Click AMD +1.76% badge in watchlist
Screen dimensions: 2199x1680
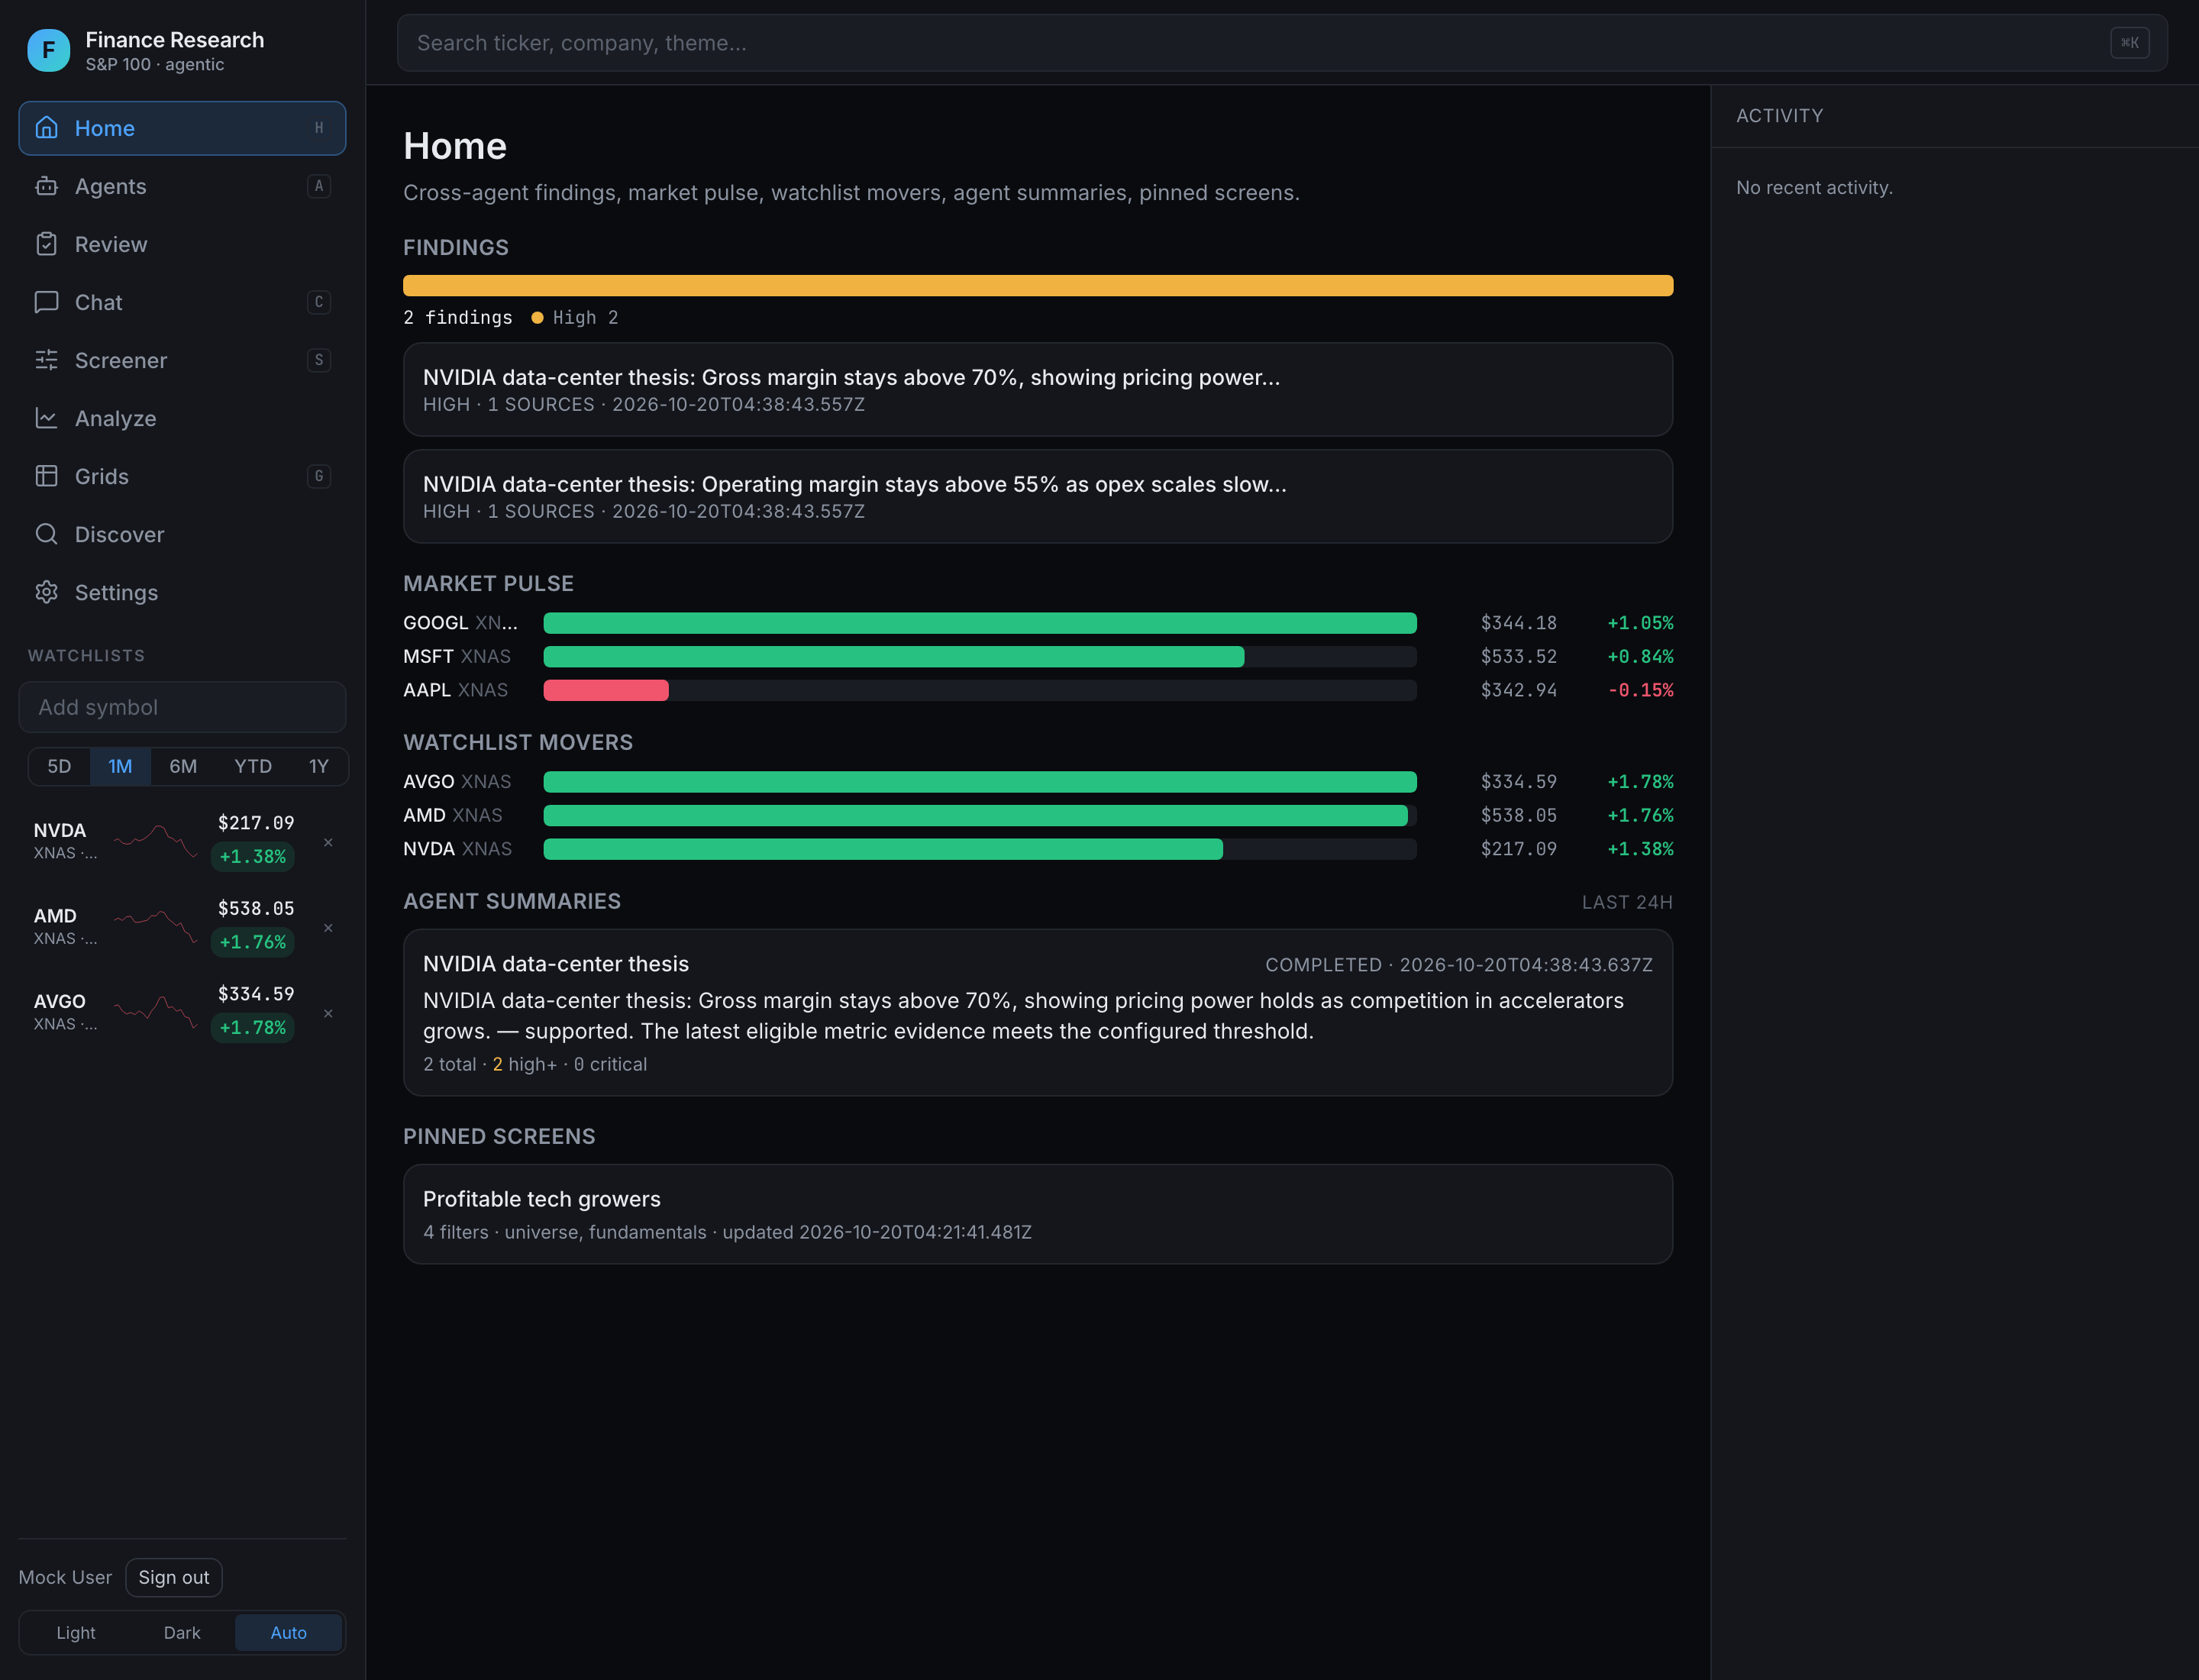[x=252, y=942]
